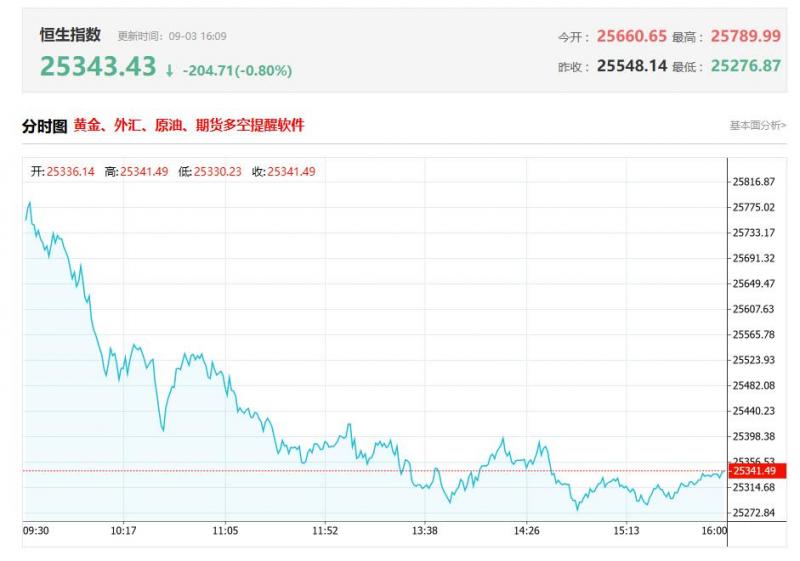Click the 11:52 time axis label
This screenshot has width=800, height=561.
[x=325, y=531]
